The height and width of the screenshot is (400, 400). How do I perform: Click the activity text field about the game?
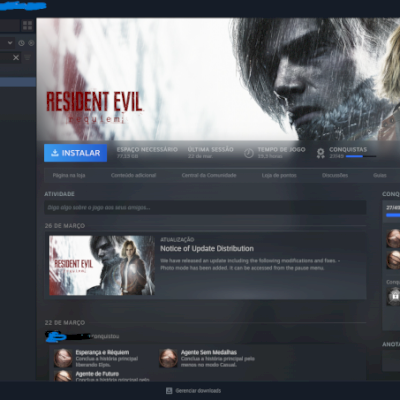click(205, 207)
